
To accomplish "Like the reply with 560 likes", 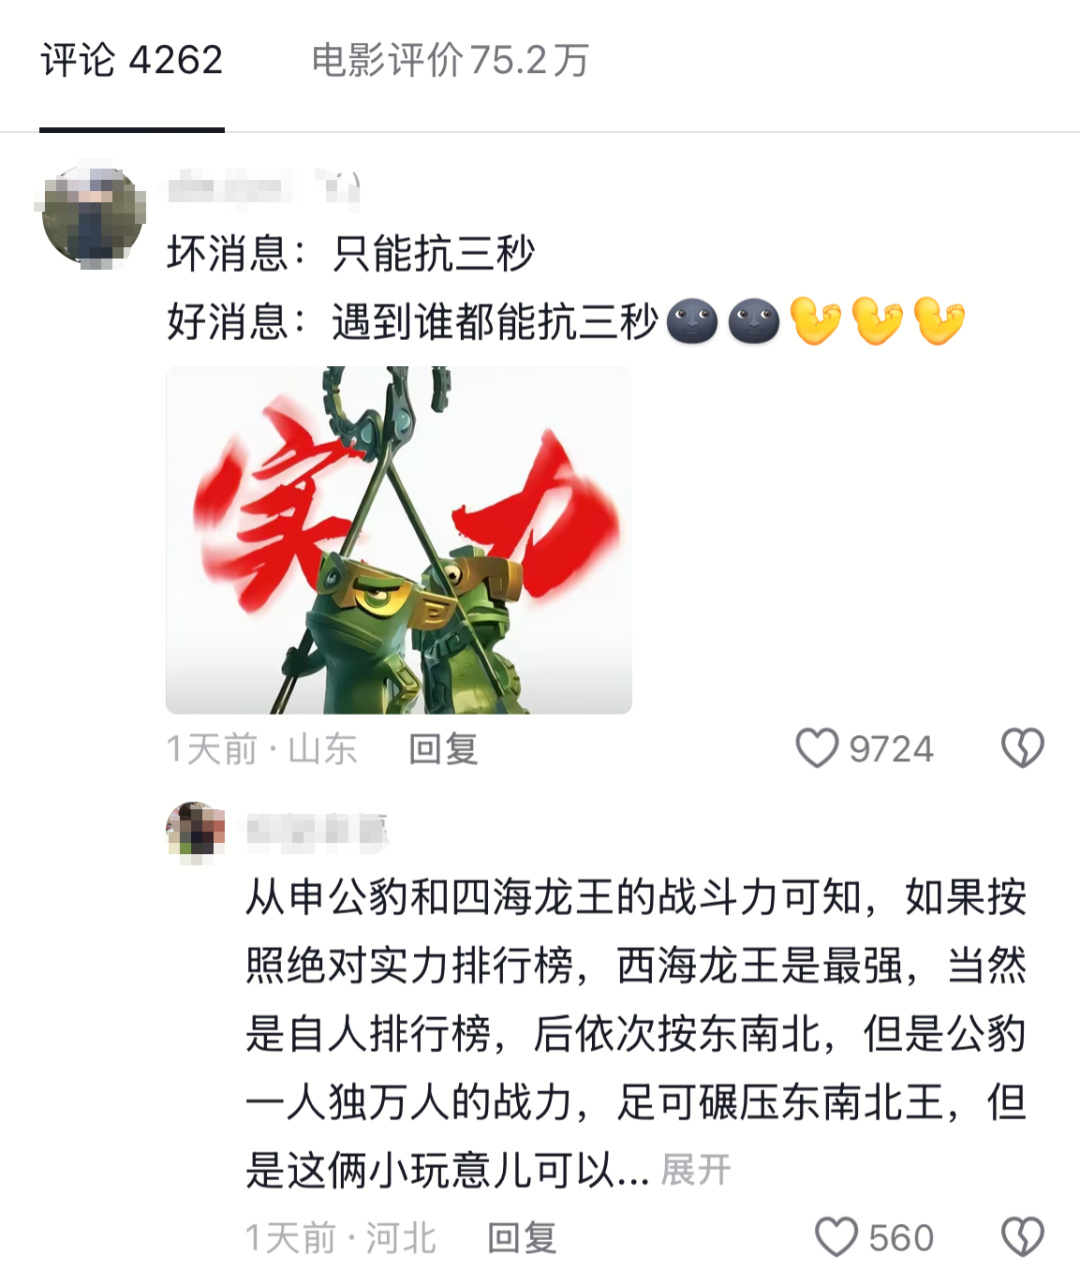I will coord(836,1237).
